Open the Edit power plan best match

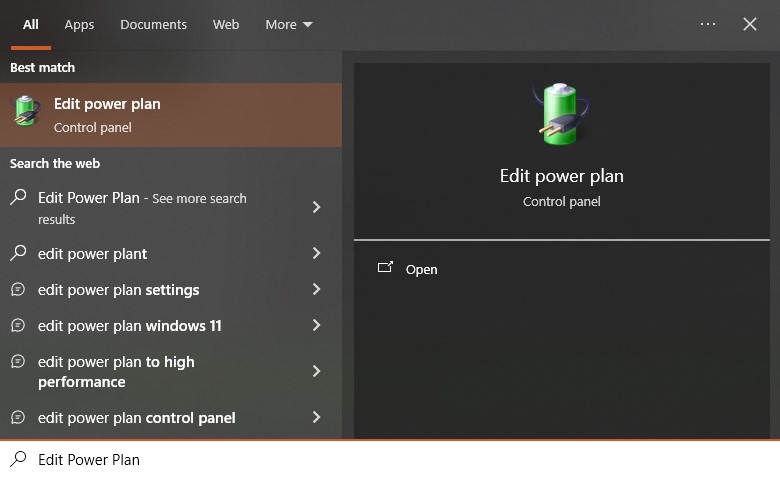(171, 115)
